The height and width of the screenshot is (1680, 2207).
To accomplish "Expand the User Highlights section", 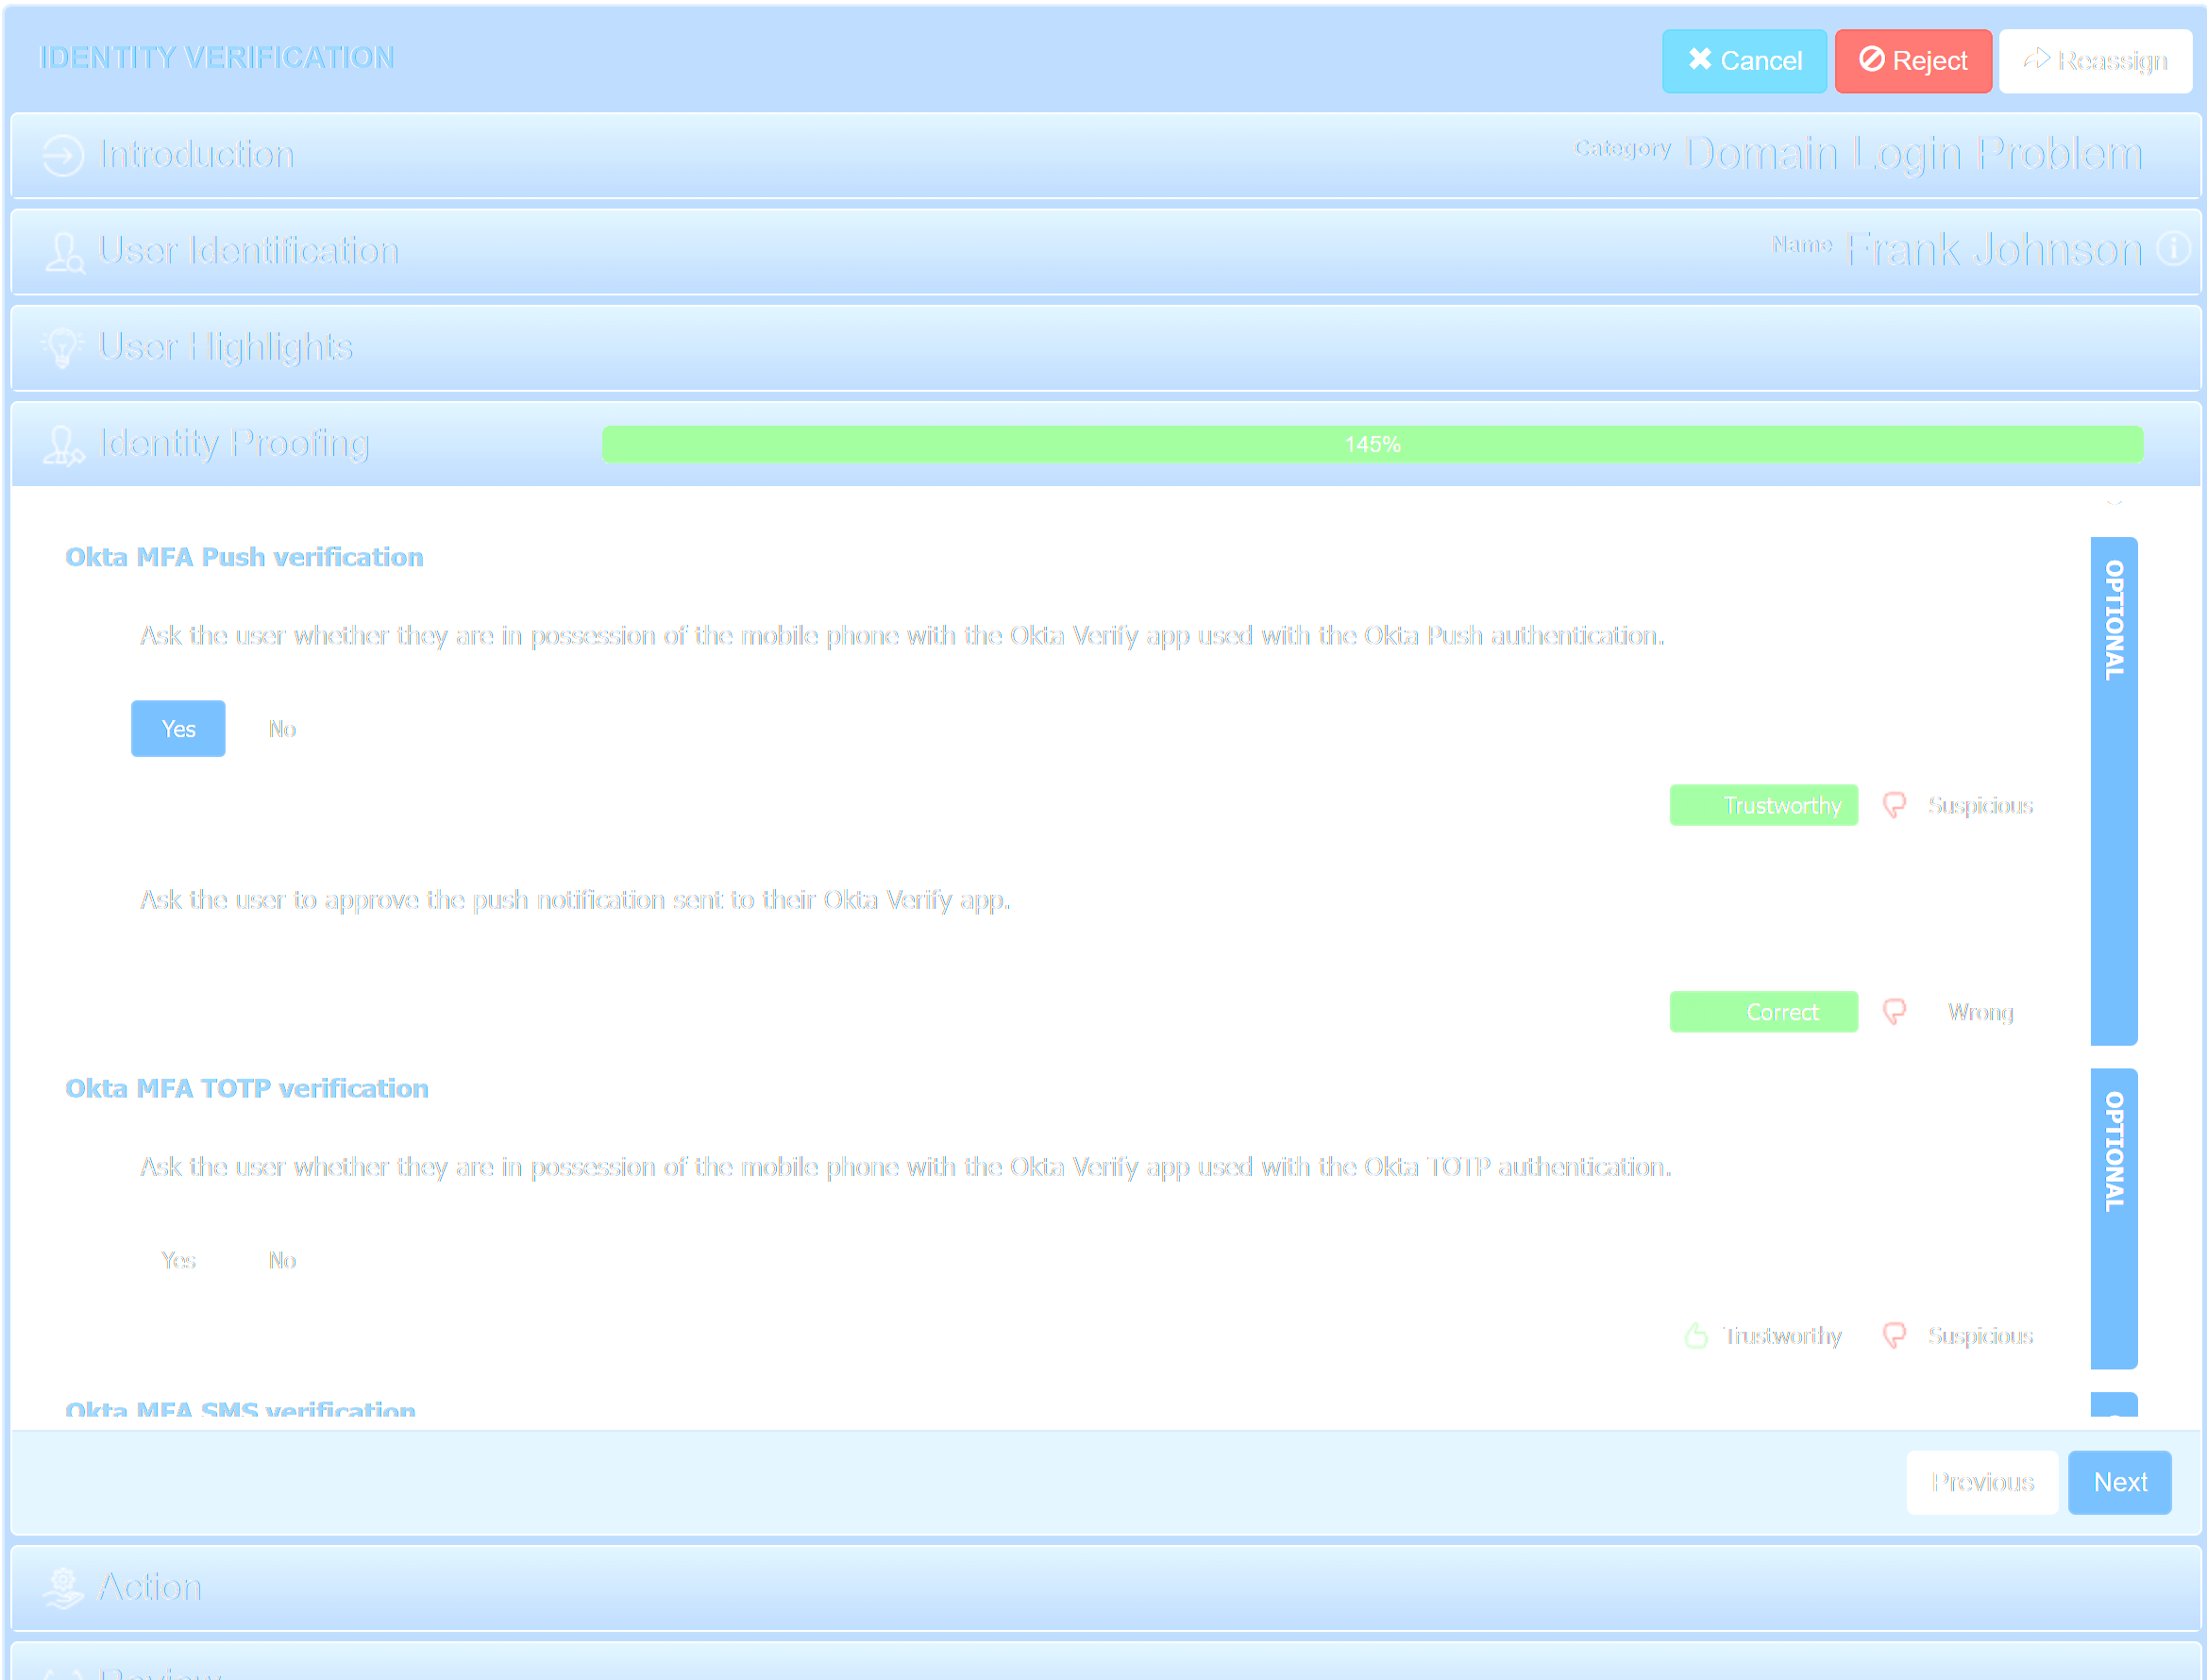I will (225, 347).
